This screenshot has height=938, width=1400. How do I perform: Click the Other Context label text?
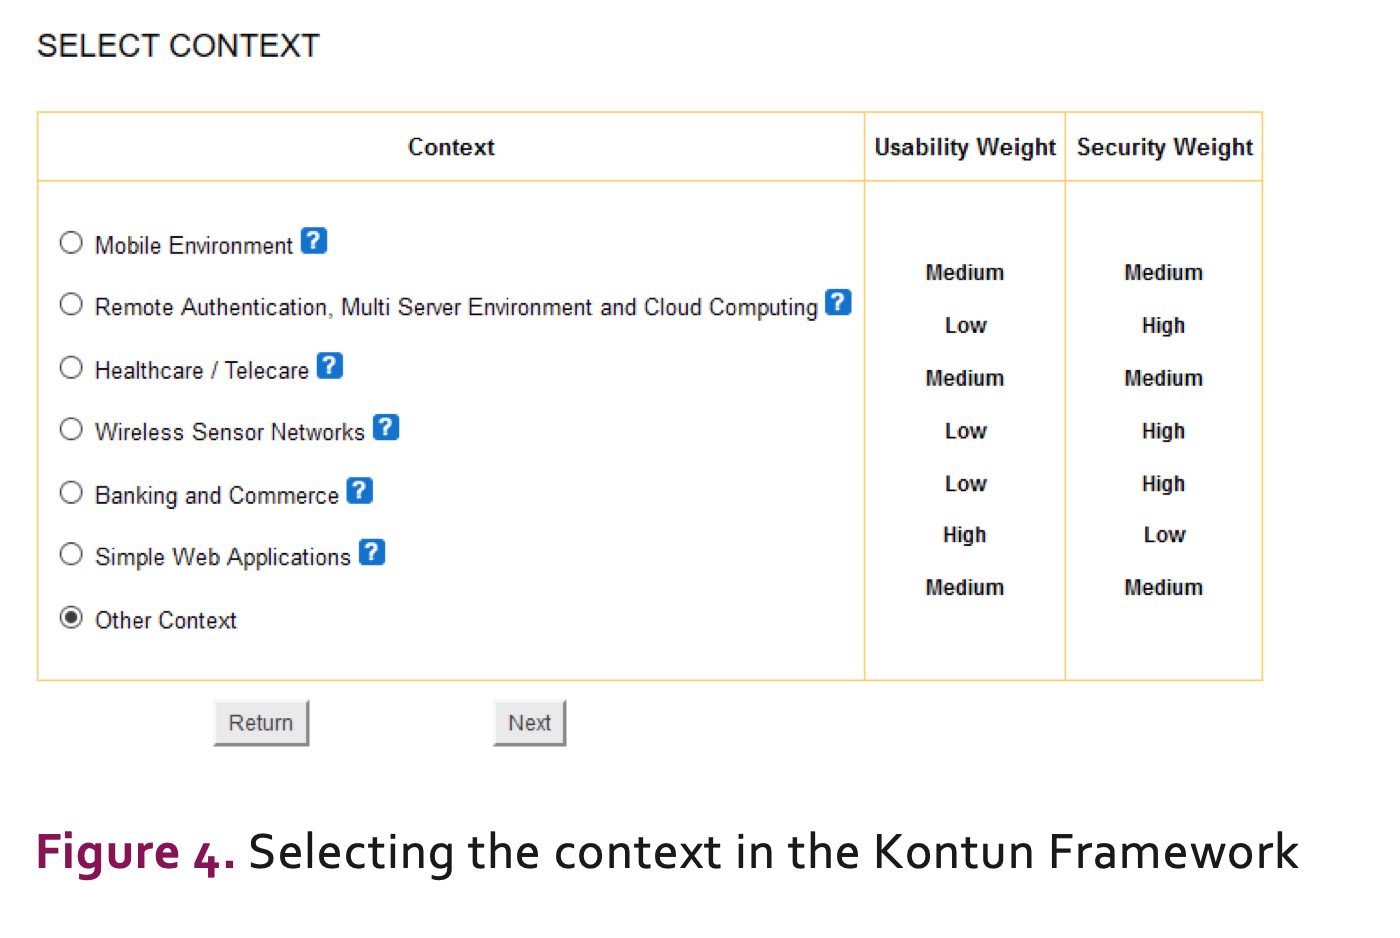(166, 620)
